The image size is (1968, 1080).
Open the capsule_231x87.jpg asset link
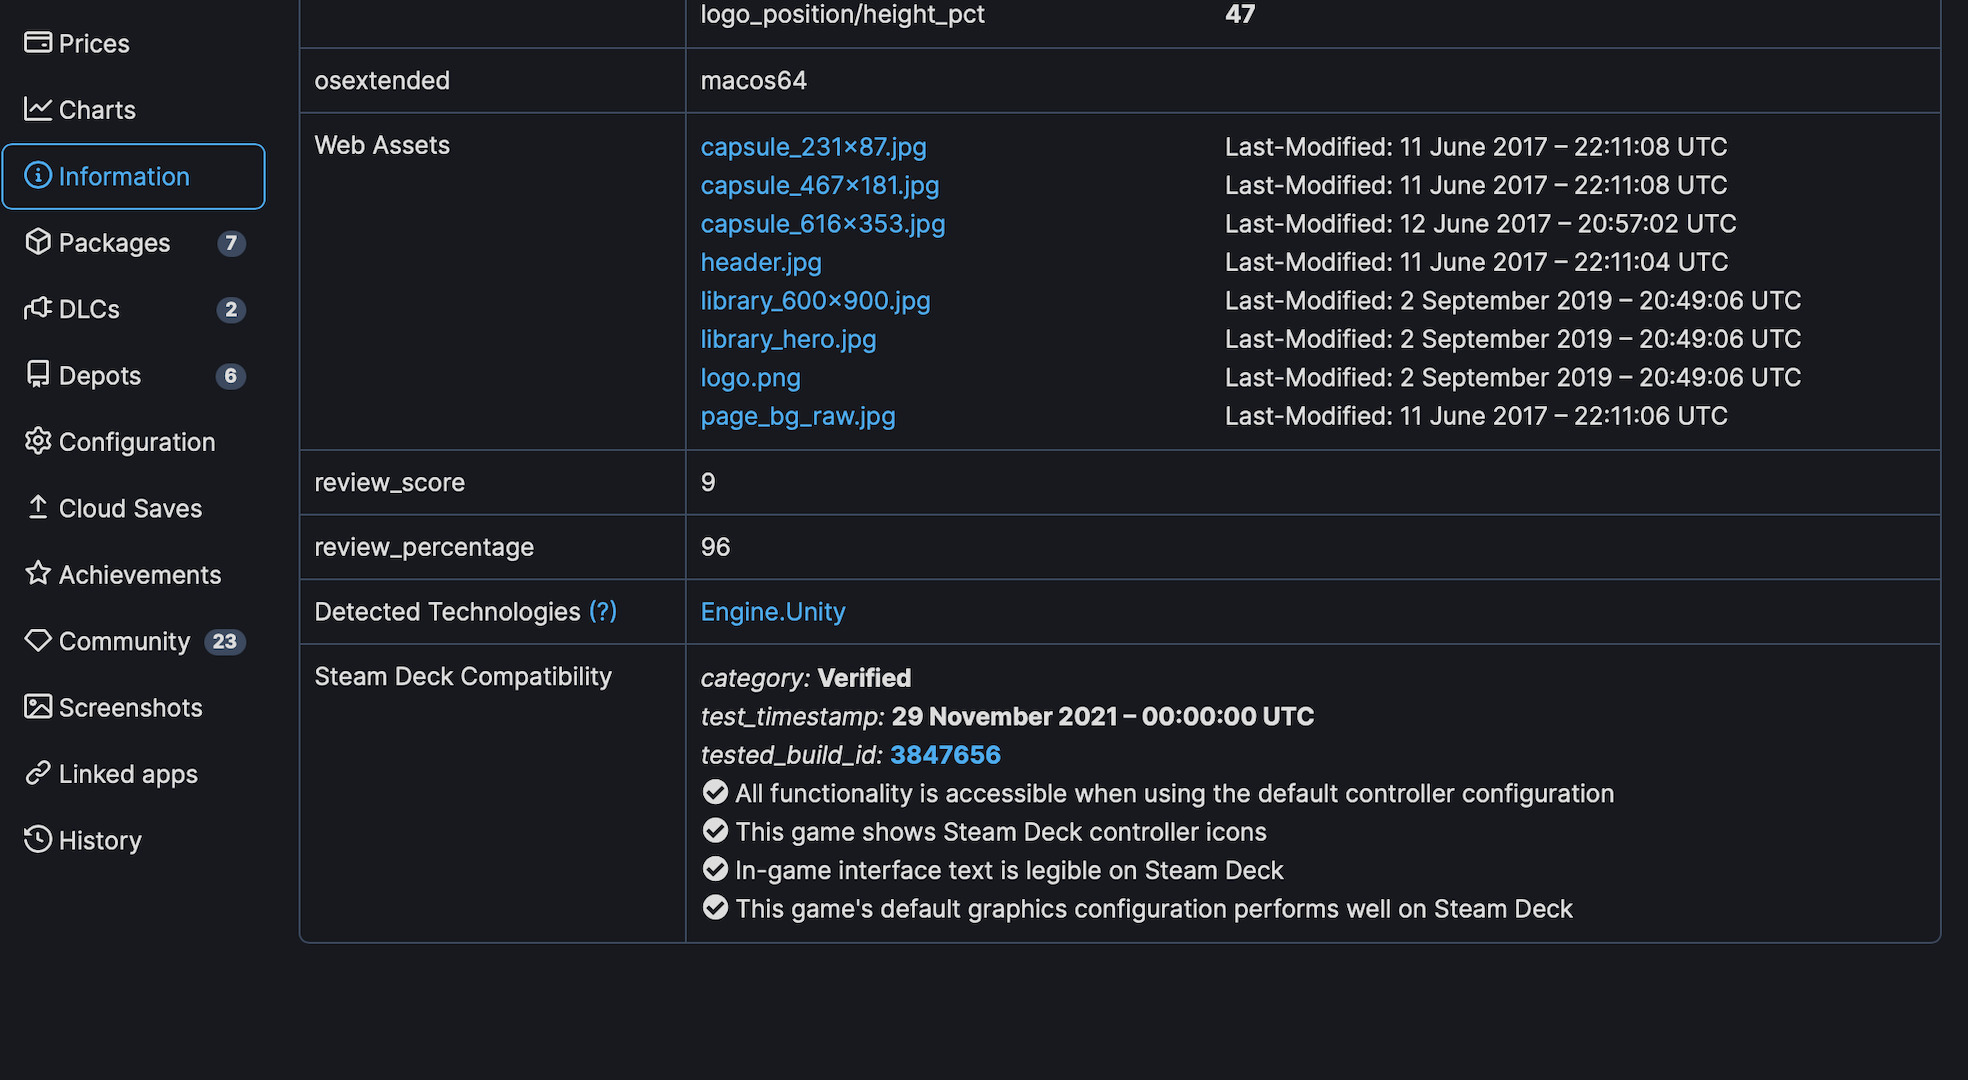tap(813, 147)
